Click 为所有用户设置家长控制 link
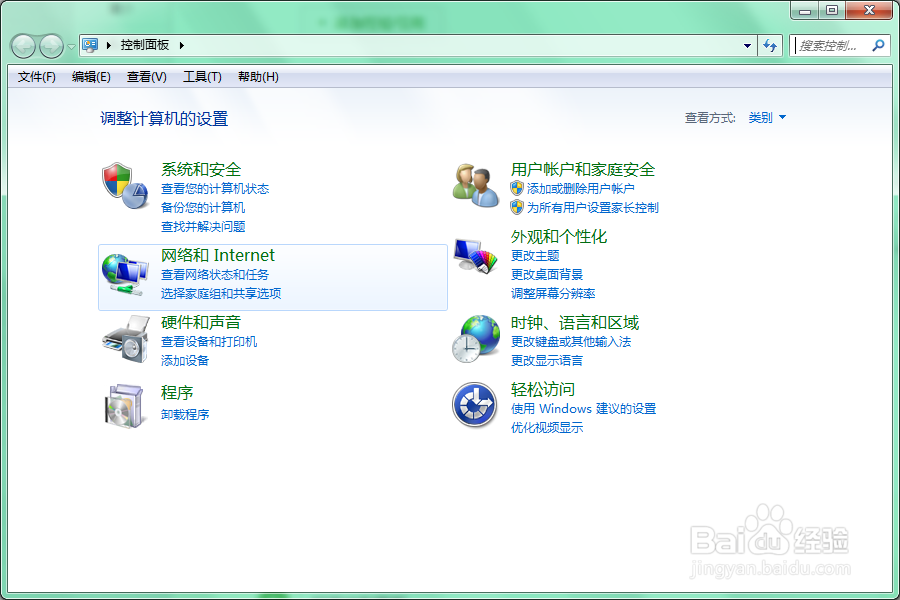This screenshot has width=900, height=600. click(592, 208)
